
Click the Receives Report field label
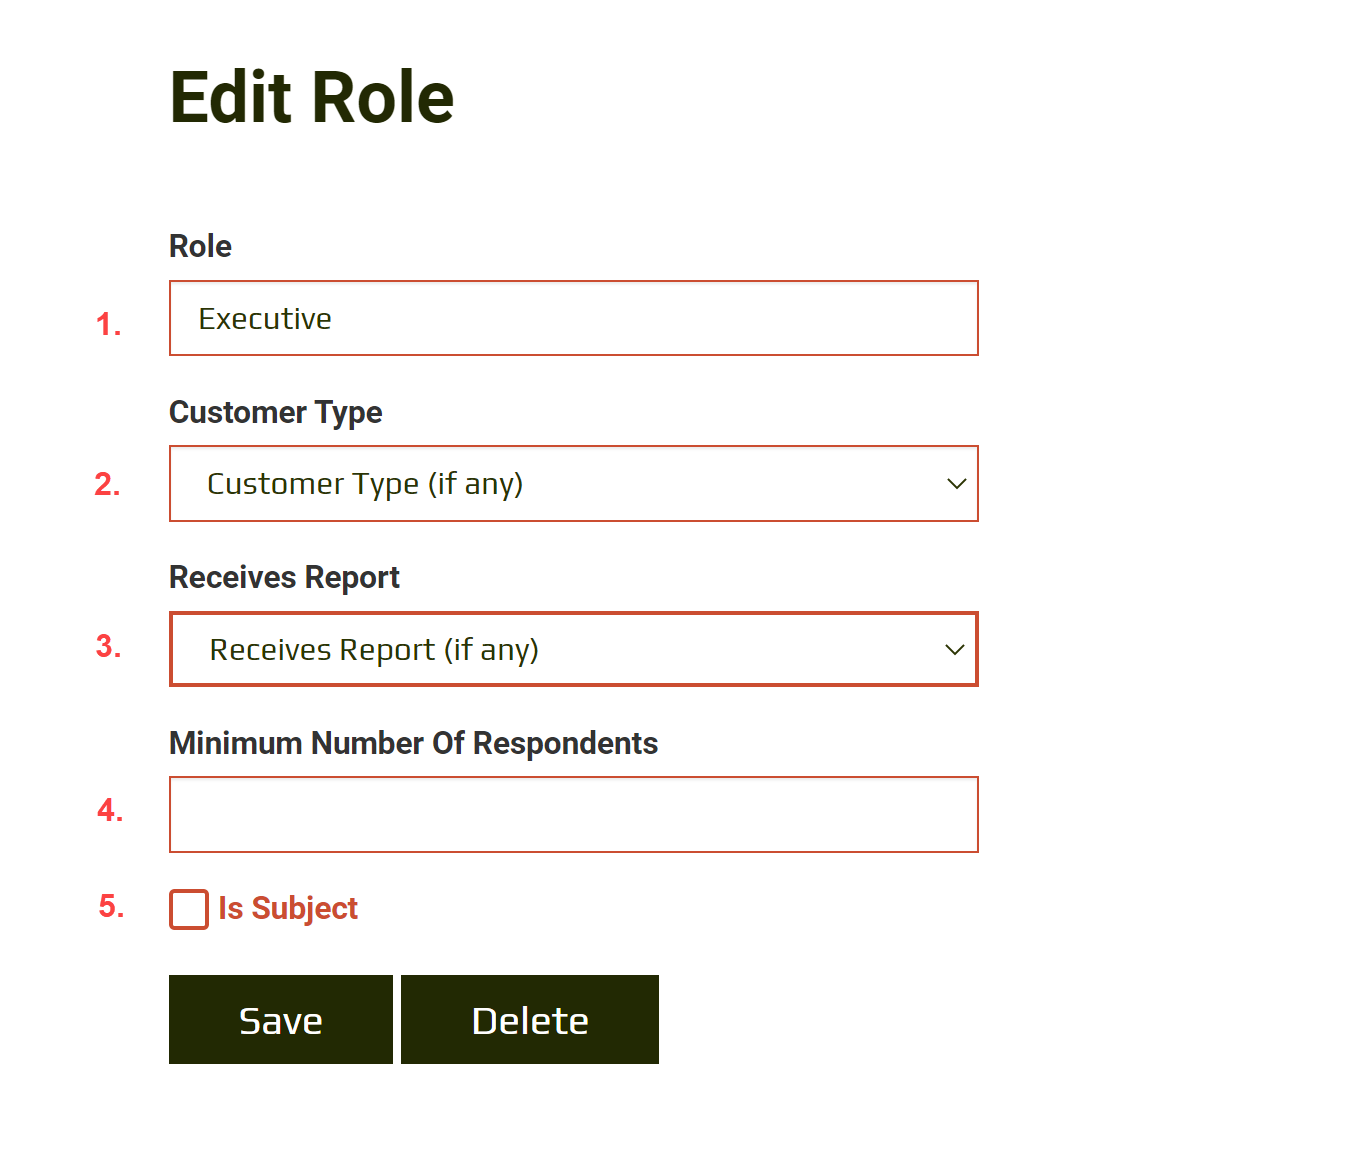pyautogui.click(x=284, y=577)
